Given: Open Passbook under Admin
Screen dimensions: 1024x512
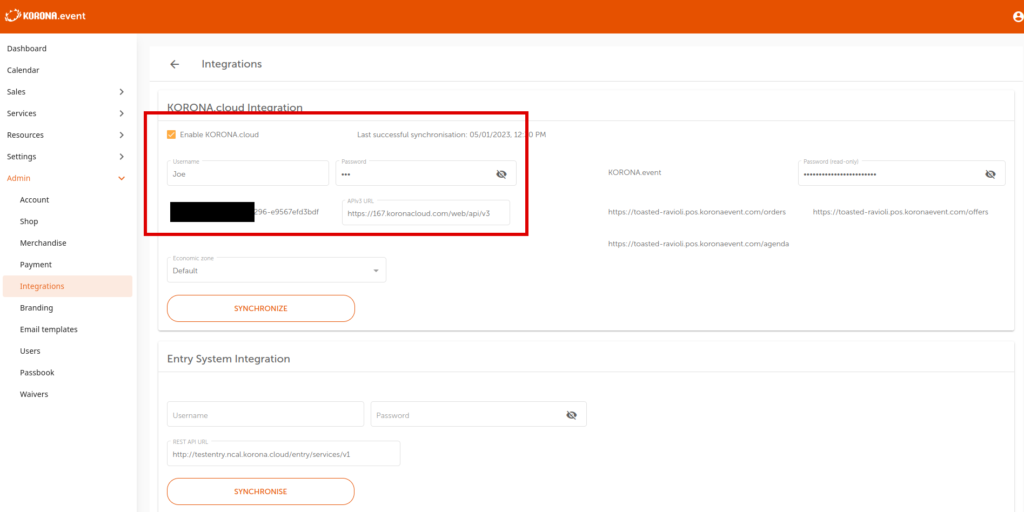Looking at the screenshot, I should [37, 372].
